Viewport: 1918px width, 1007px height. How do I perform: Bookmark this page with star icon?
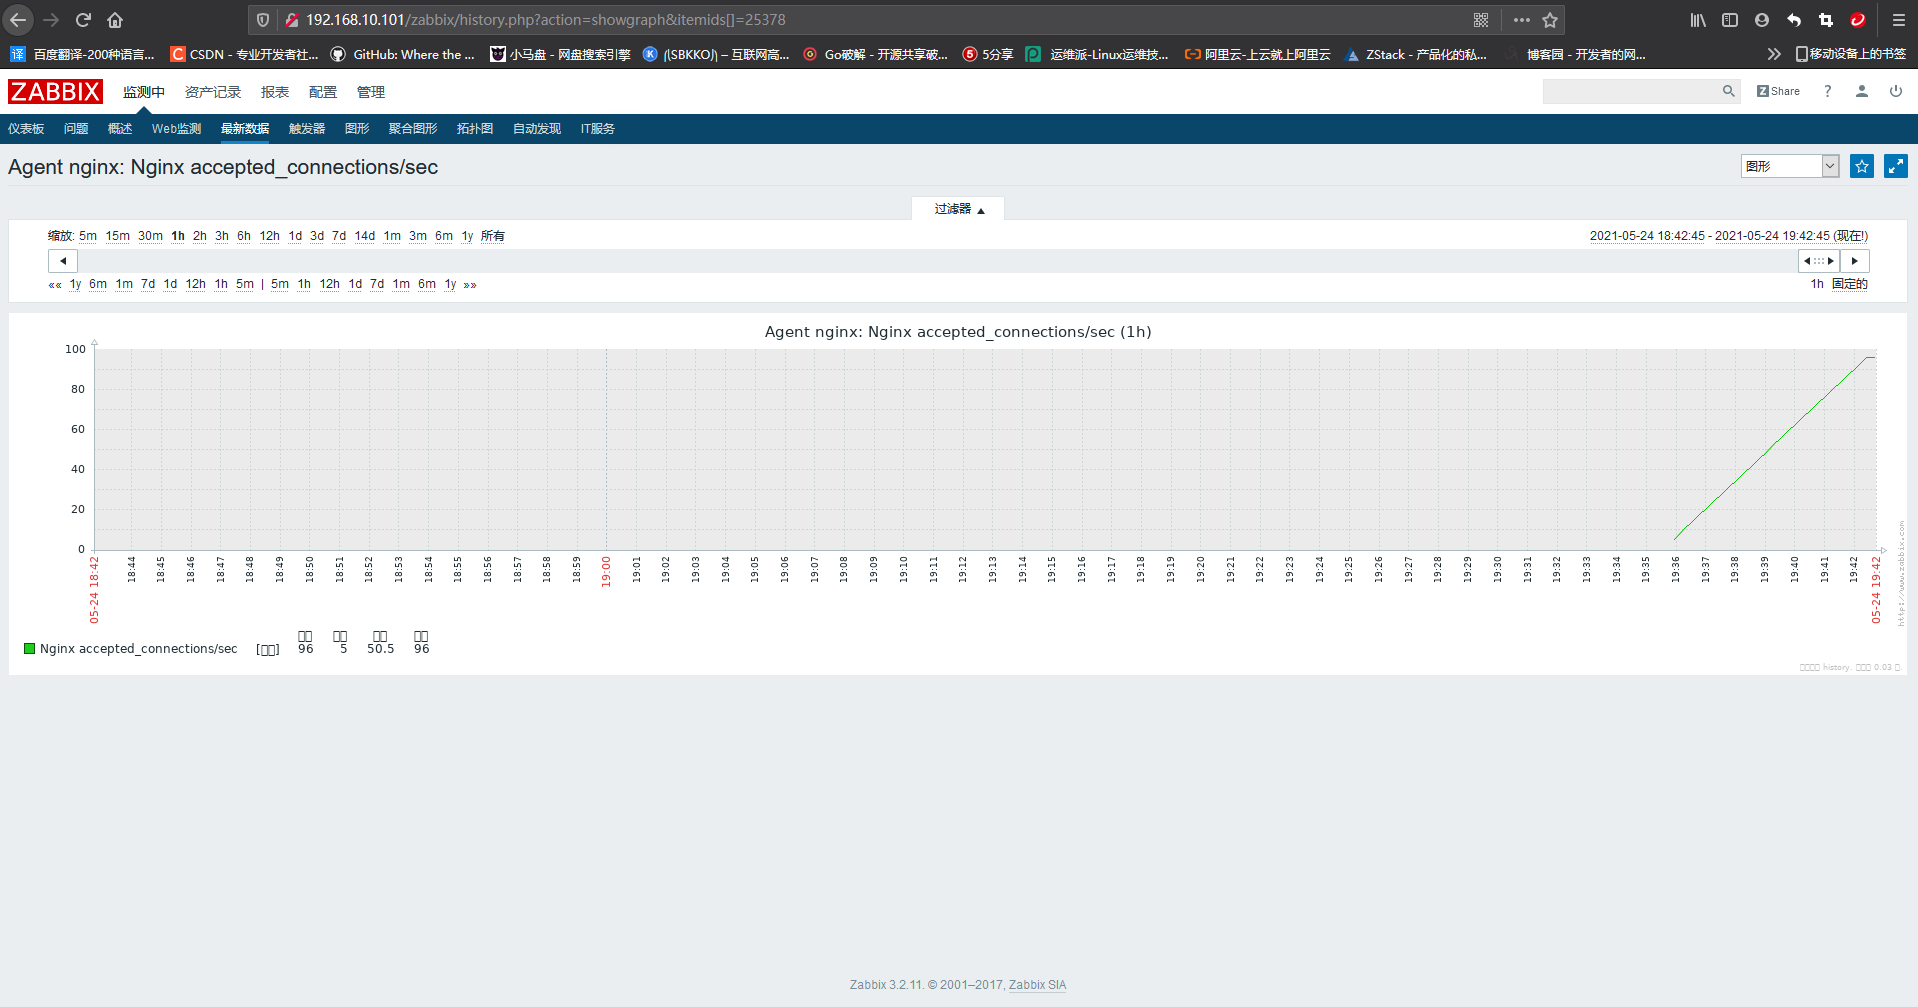(1550, 20)
